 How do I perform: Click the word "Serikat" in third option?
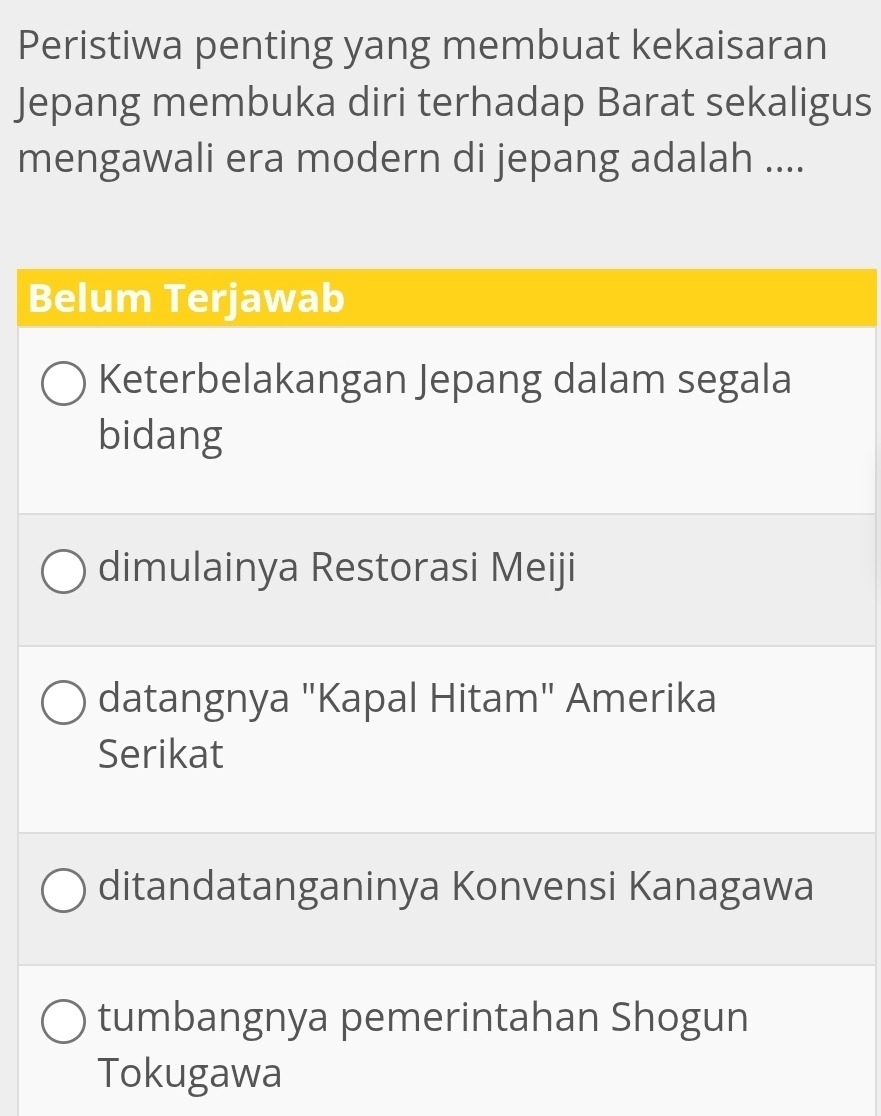(161, 754)
